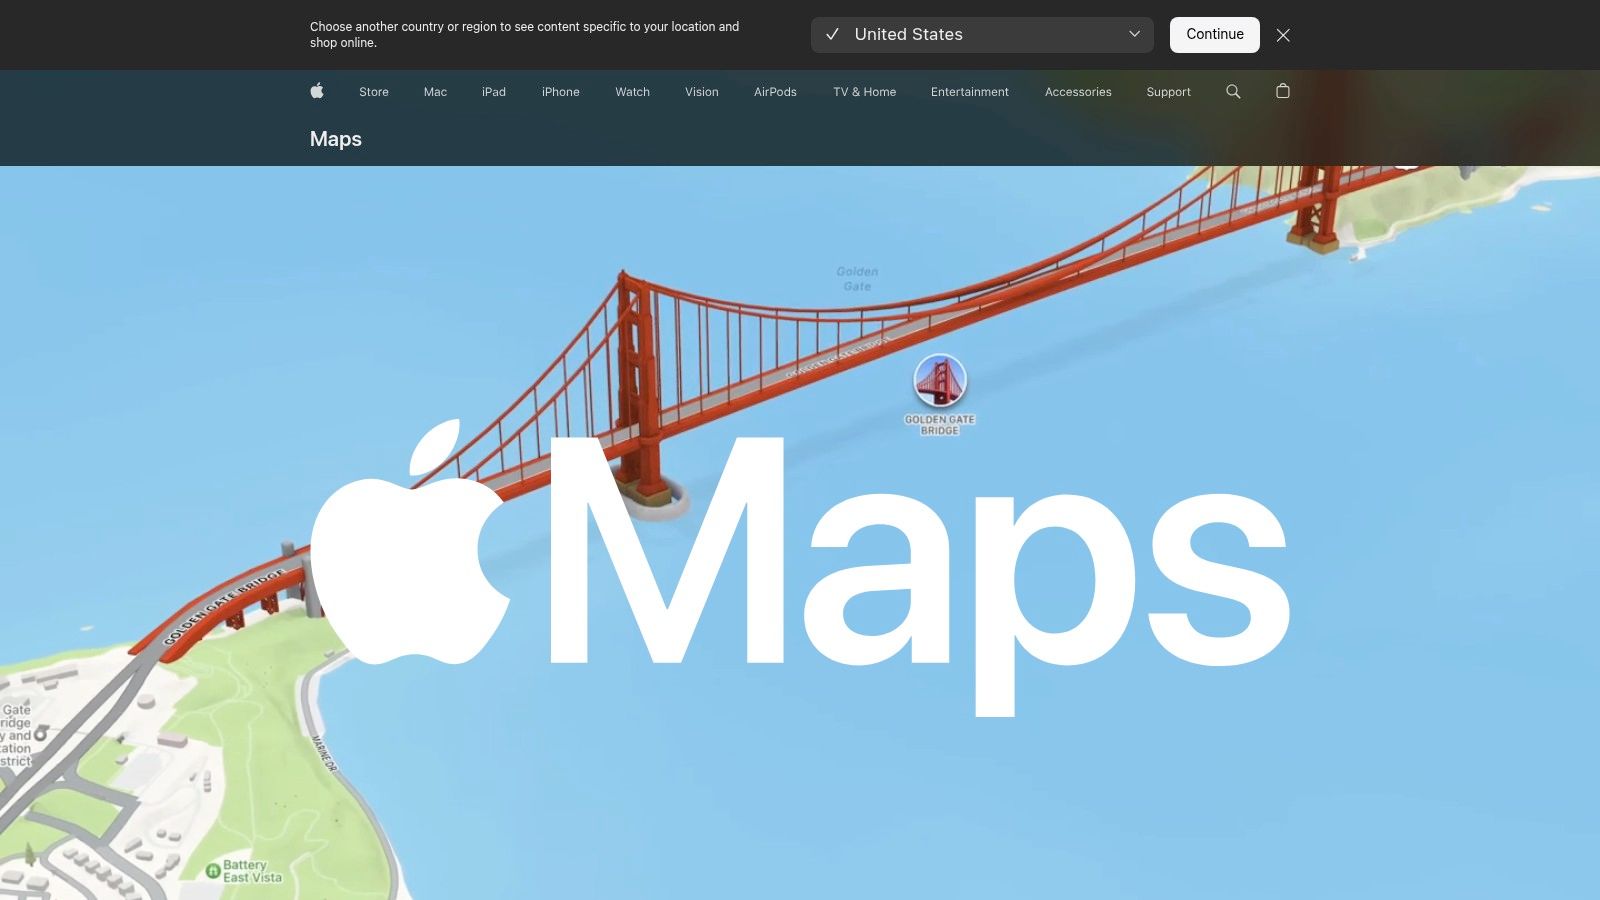The height and width of the screenshot is (900, 1600).
Task: Open the shopping bag icon
Action: tap(1283, 91)
